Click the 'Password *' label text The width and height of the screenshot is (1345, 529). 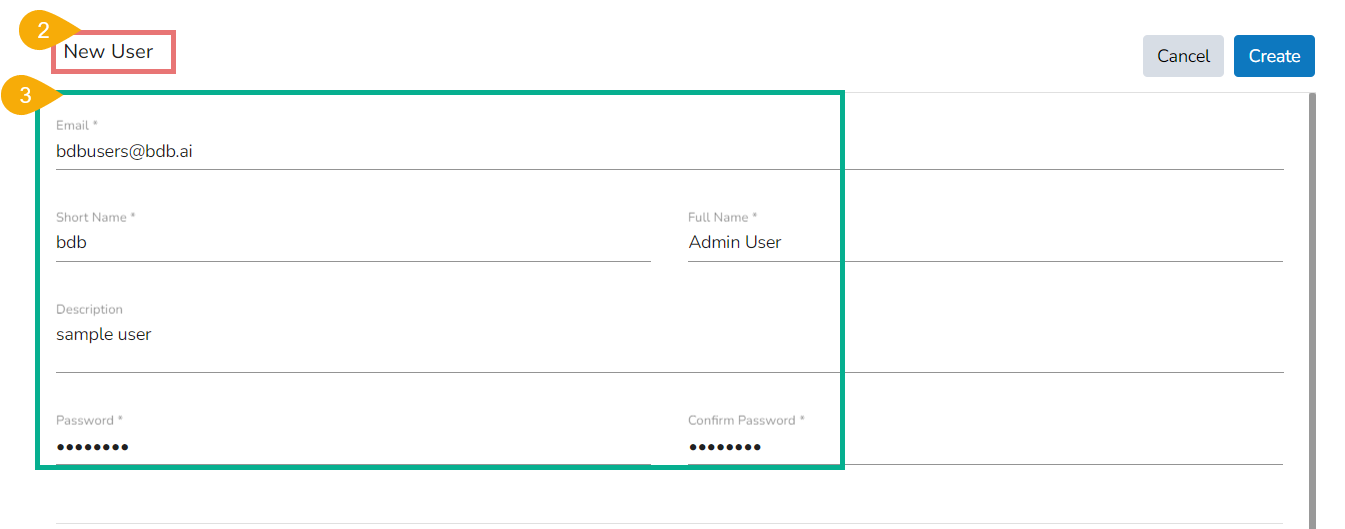click(89, 420)
